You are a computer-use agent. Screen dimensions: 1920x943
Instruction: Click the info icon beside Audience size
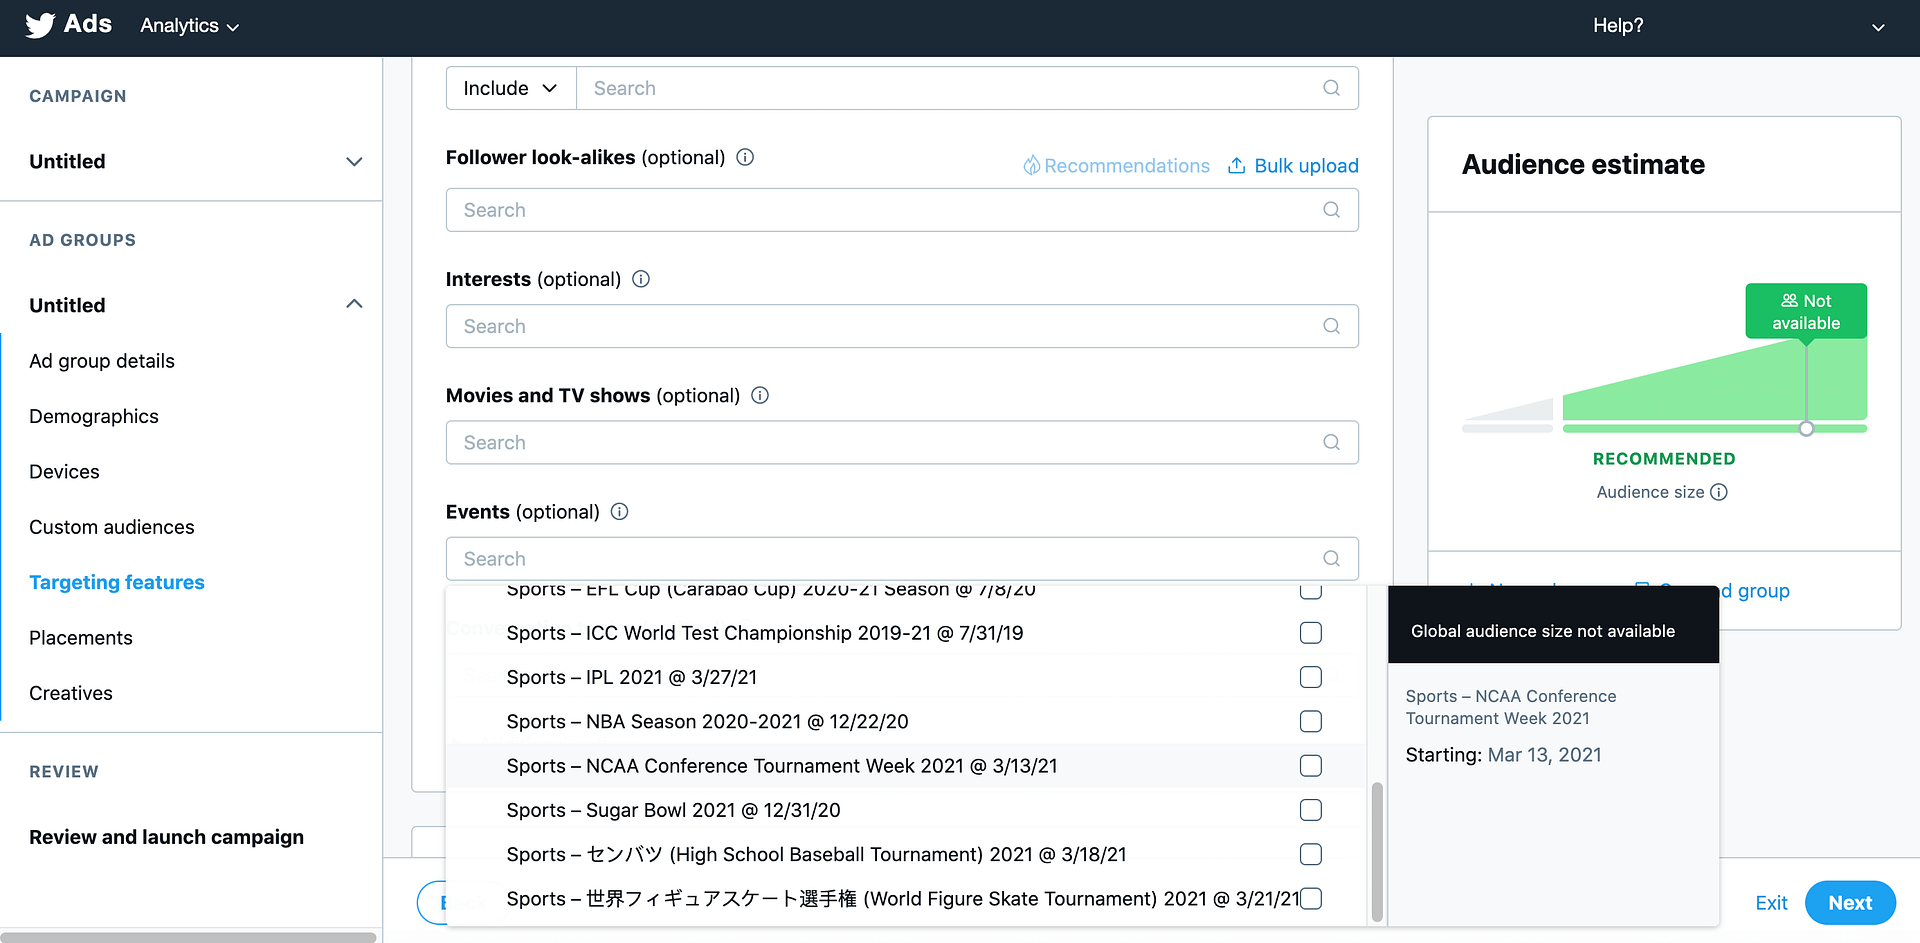1719,492
